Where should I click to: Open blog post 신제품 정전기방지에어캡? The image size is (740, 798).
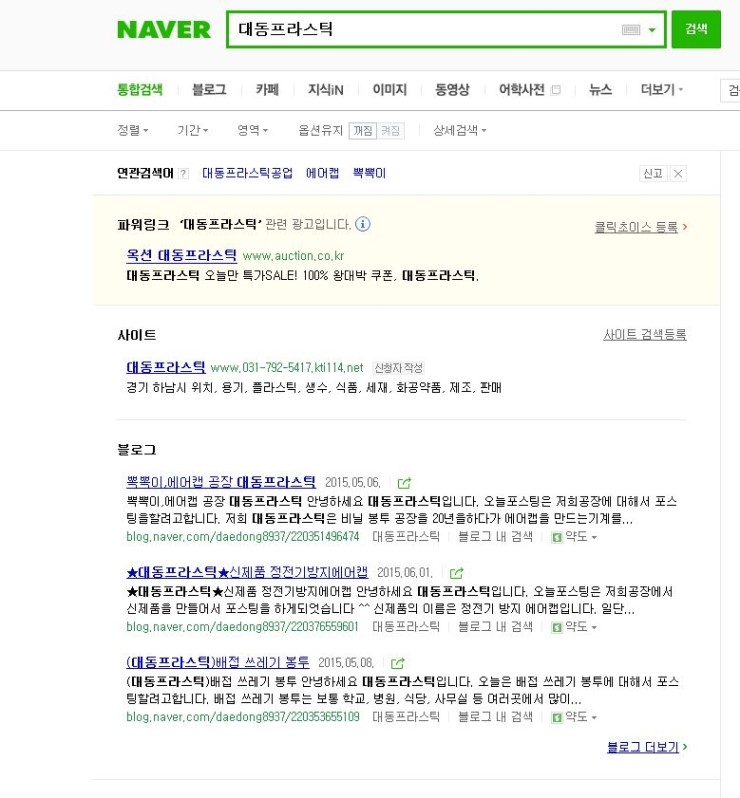click(247, 572)
